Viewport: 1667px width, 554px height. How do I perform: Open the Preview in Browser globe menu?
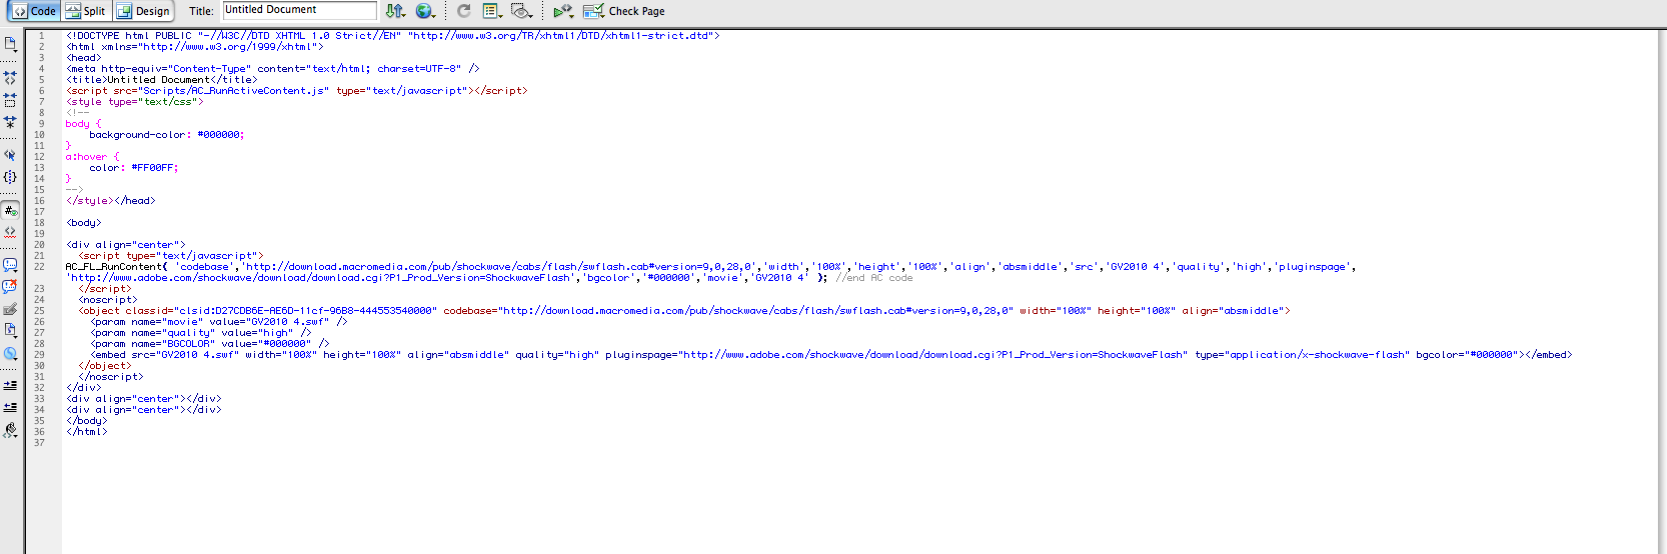(426, 11)
